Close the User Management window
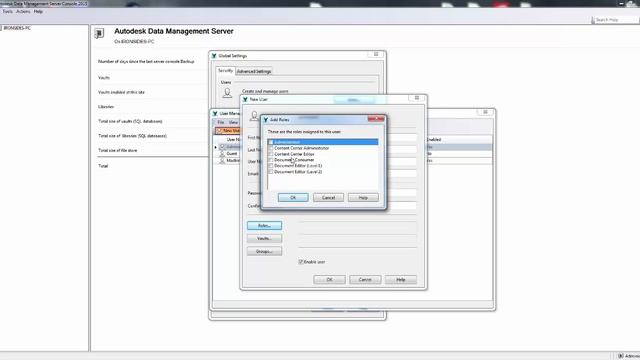640x360 pixels. point(485,112)
